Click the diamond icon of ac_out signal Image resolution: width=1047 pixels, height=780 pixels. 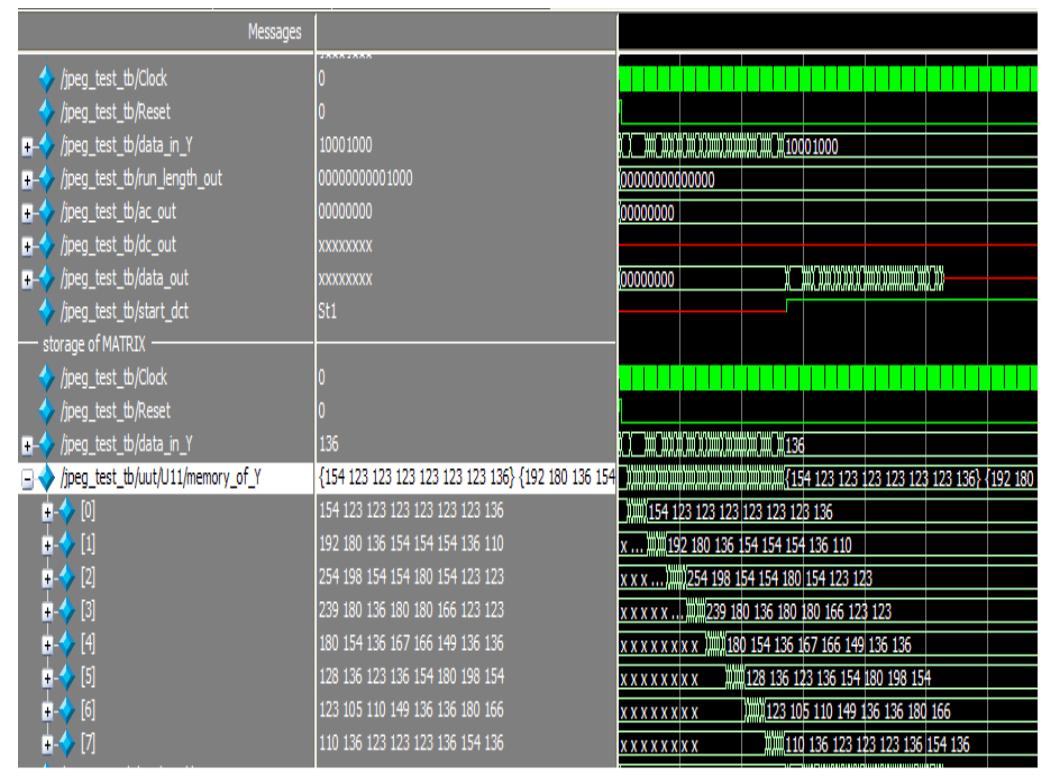pyautogui.click(x=46, y=212)
